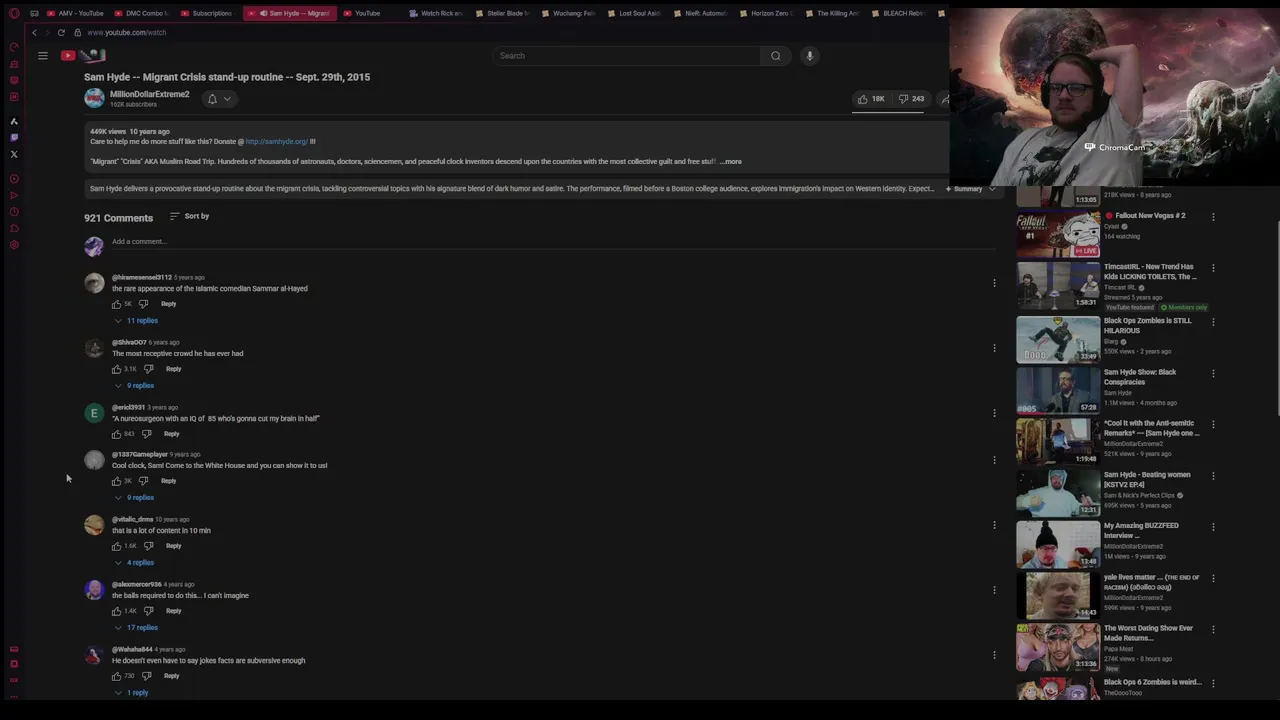Dislike the comment by @Wahaha844
The image size is (1280, 720).
[146, 676]
